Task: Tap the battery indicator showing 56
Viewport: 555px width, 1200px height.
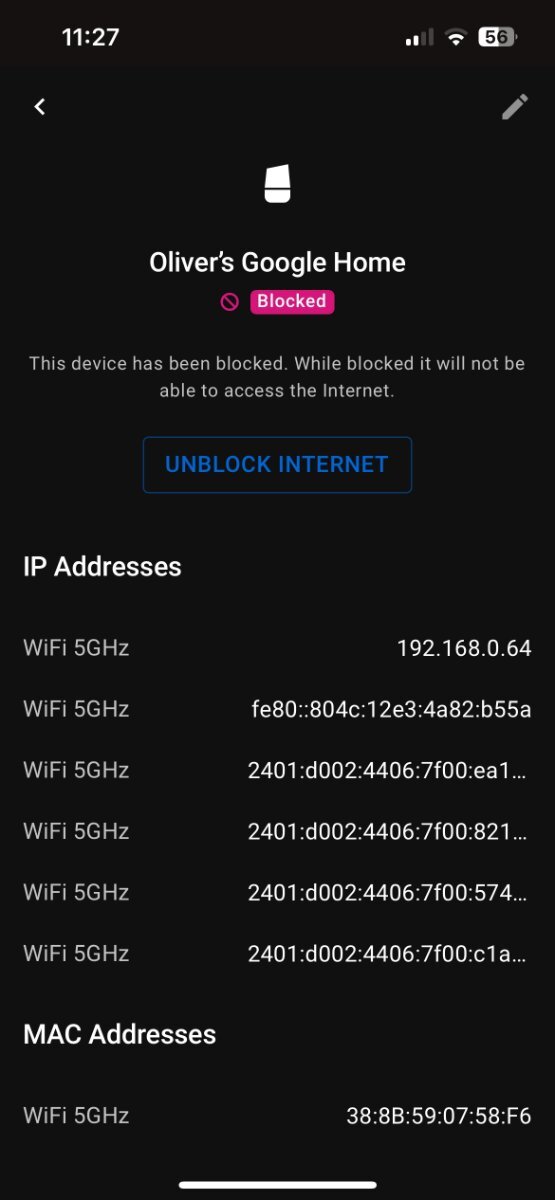Action: 497,38
